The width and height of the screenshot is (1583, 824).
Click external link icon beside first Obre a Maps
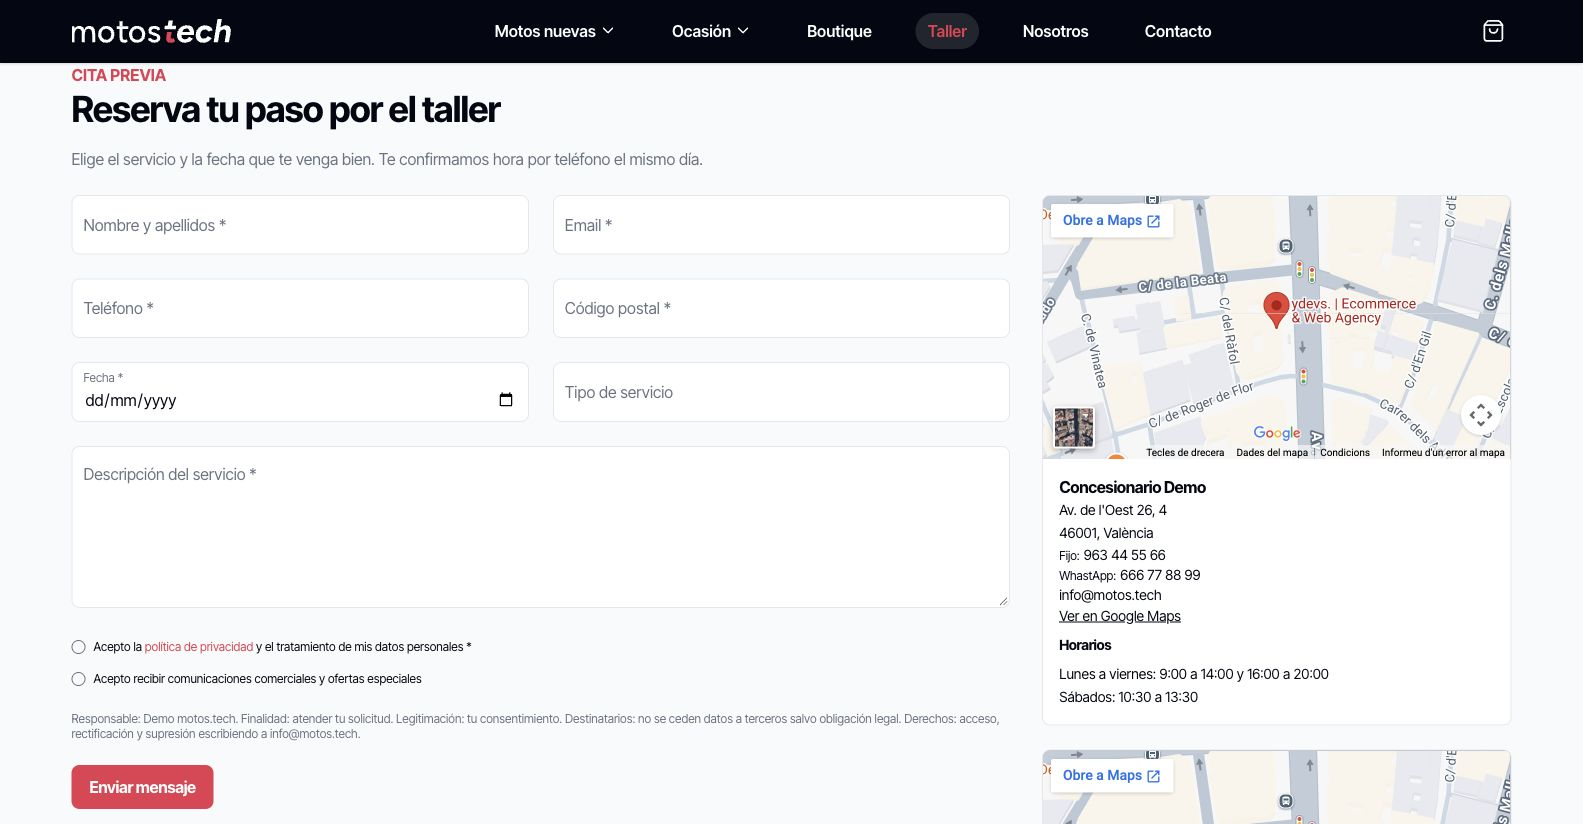[x=1154, y=221]
